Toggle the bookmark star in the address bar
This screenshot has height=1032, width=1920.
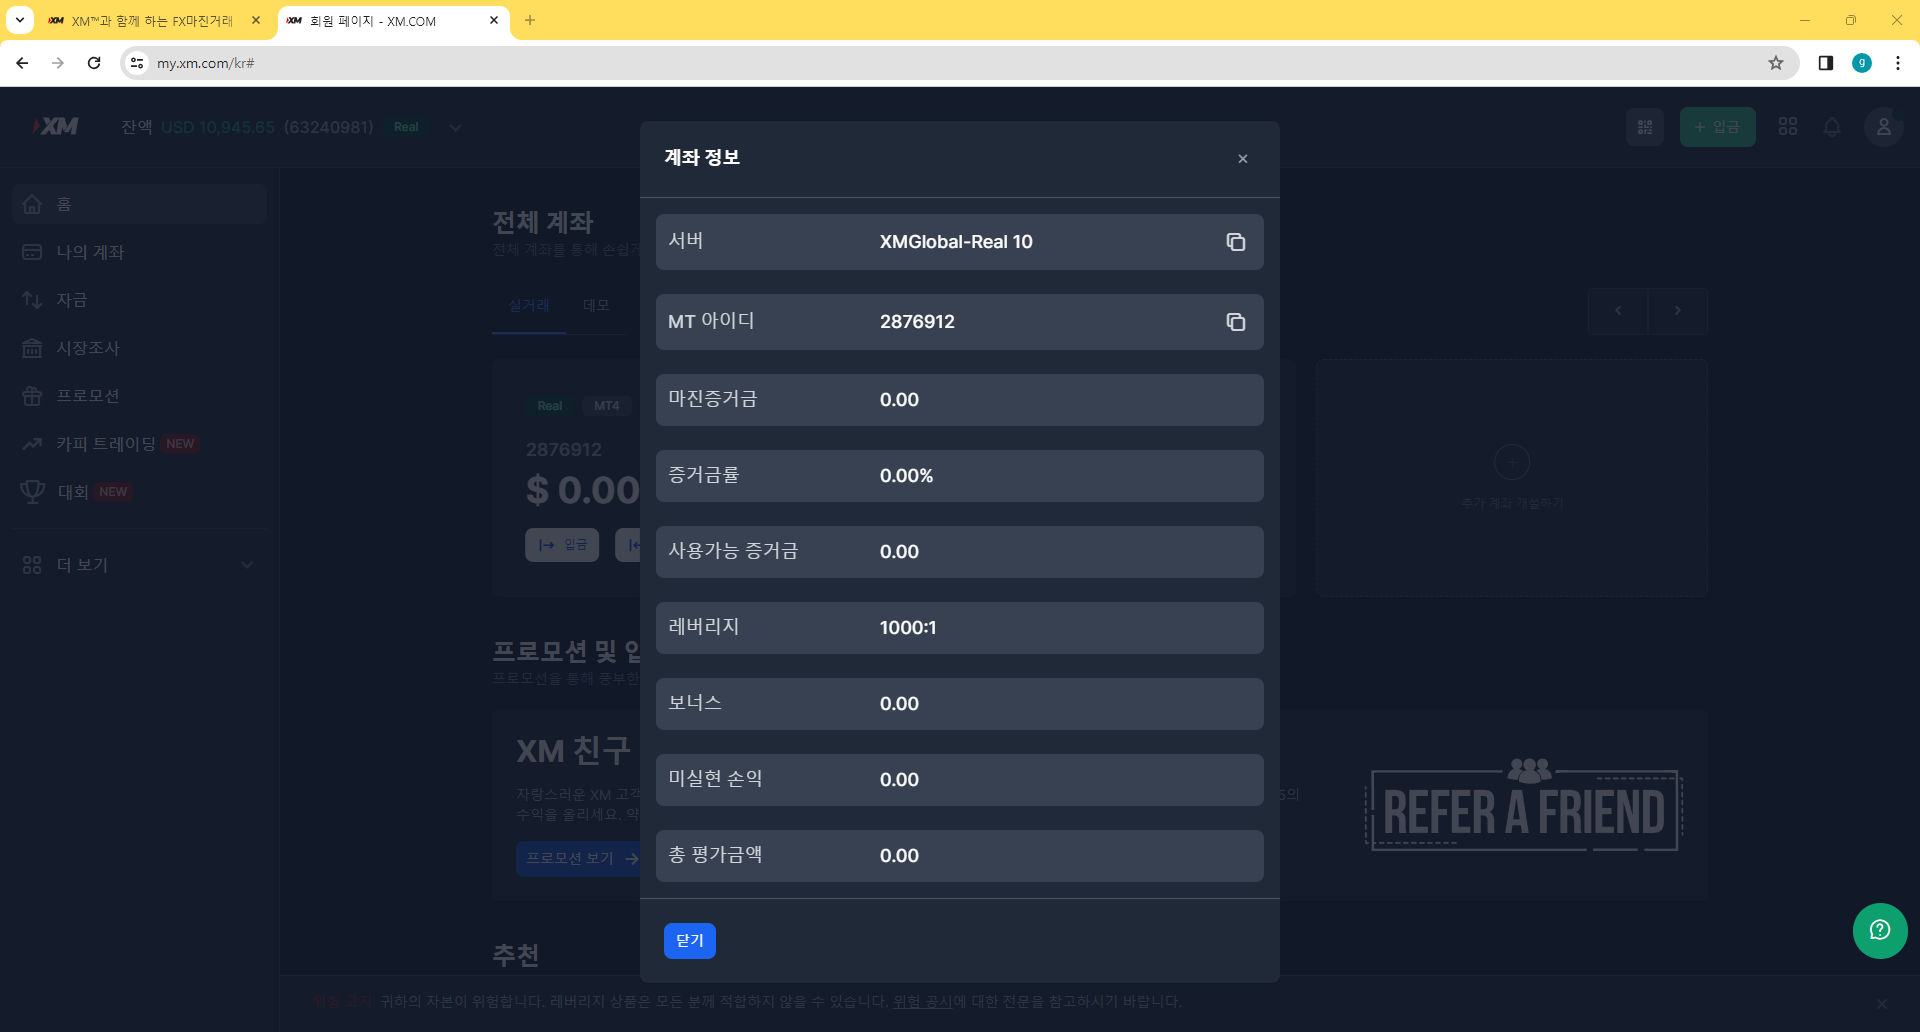tap(1776, 62)
